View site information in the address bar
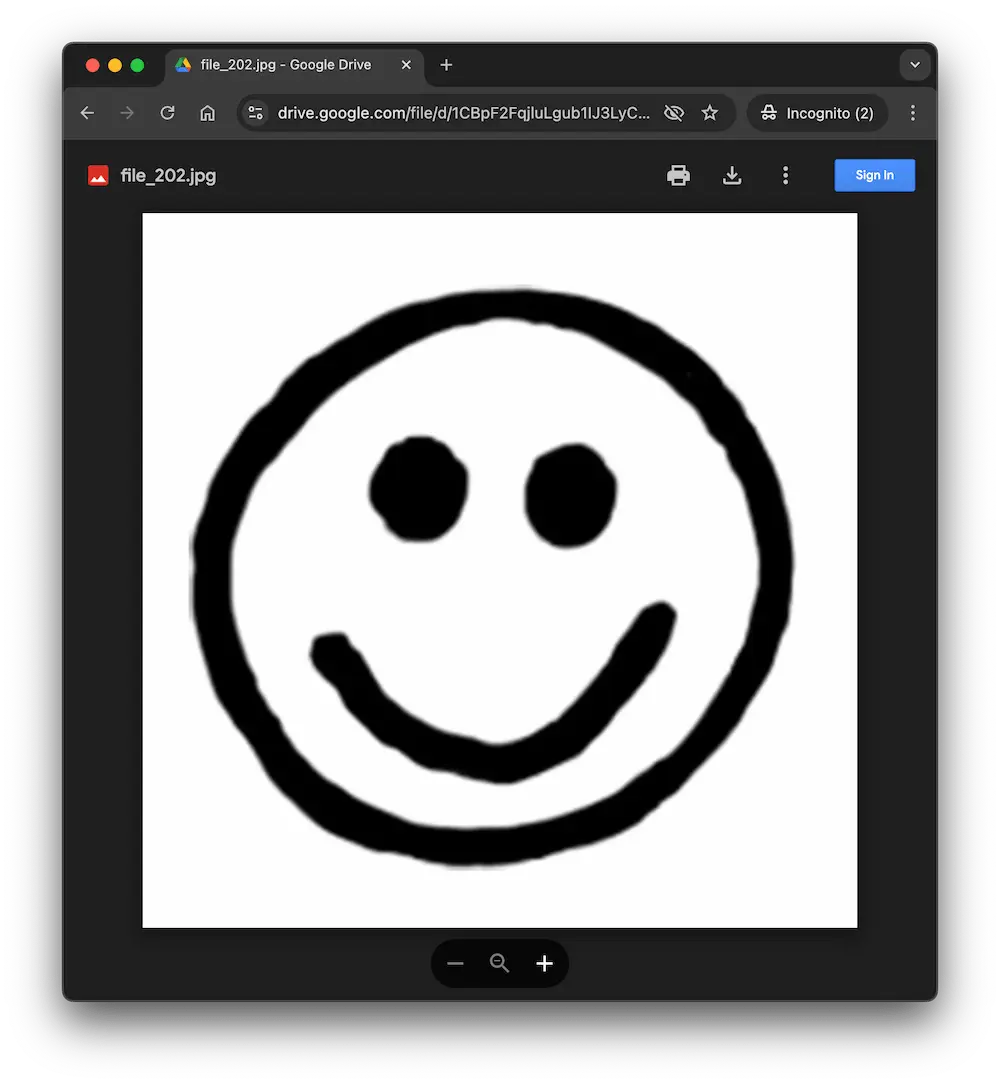 pos(256,113)
